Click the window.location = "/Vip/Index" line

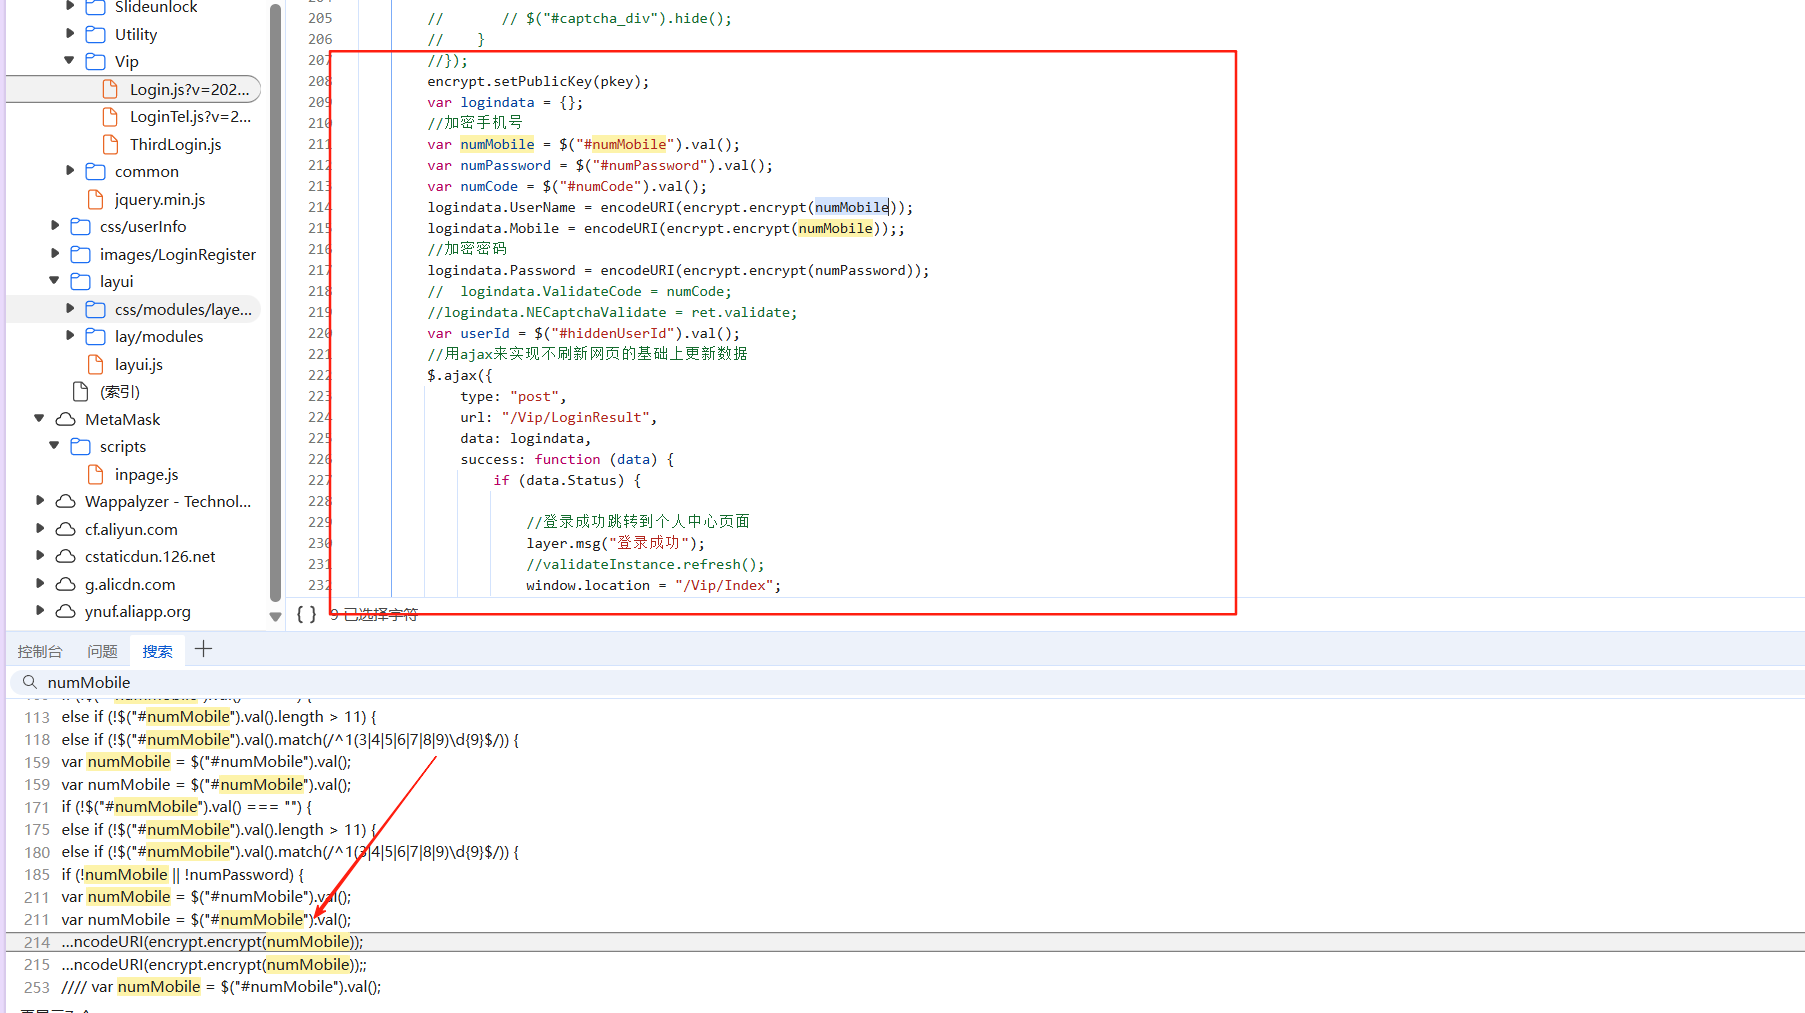point(654,585)
